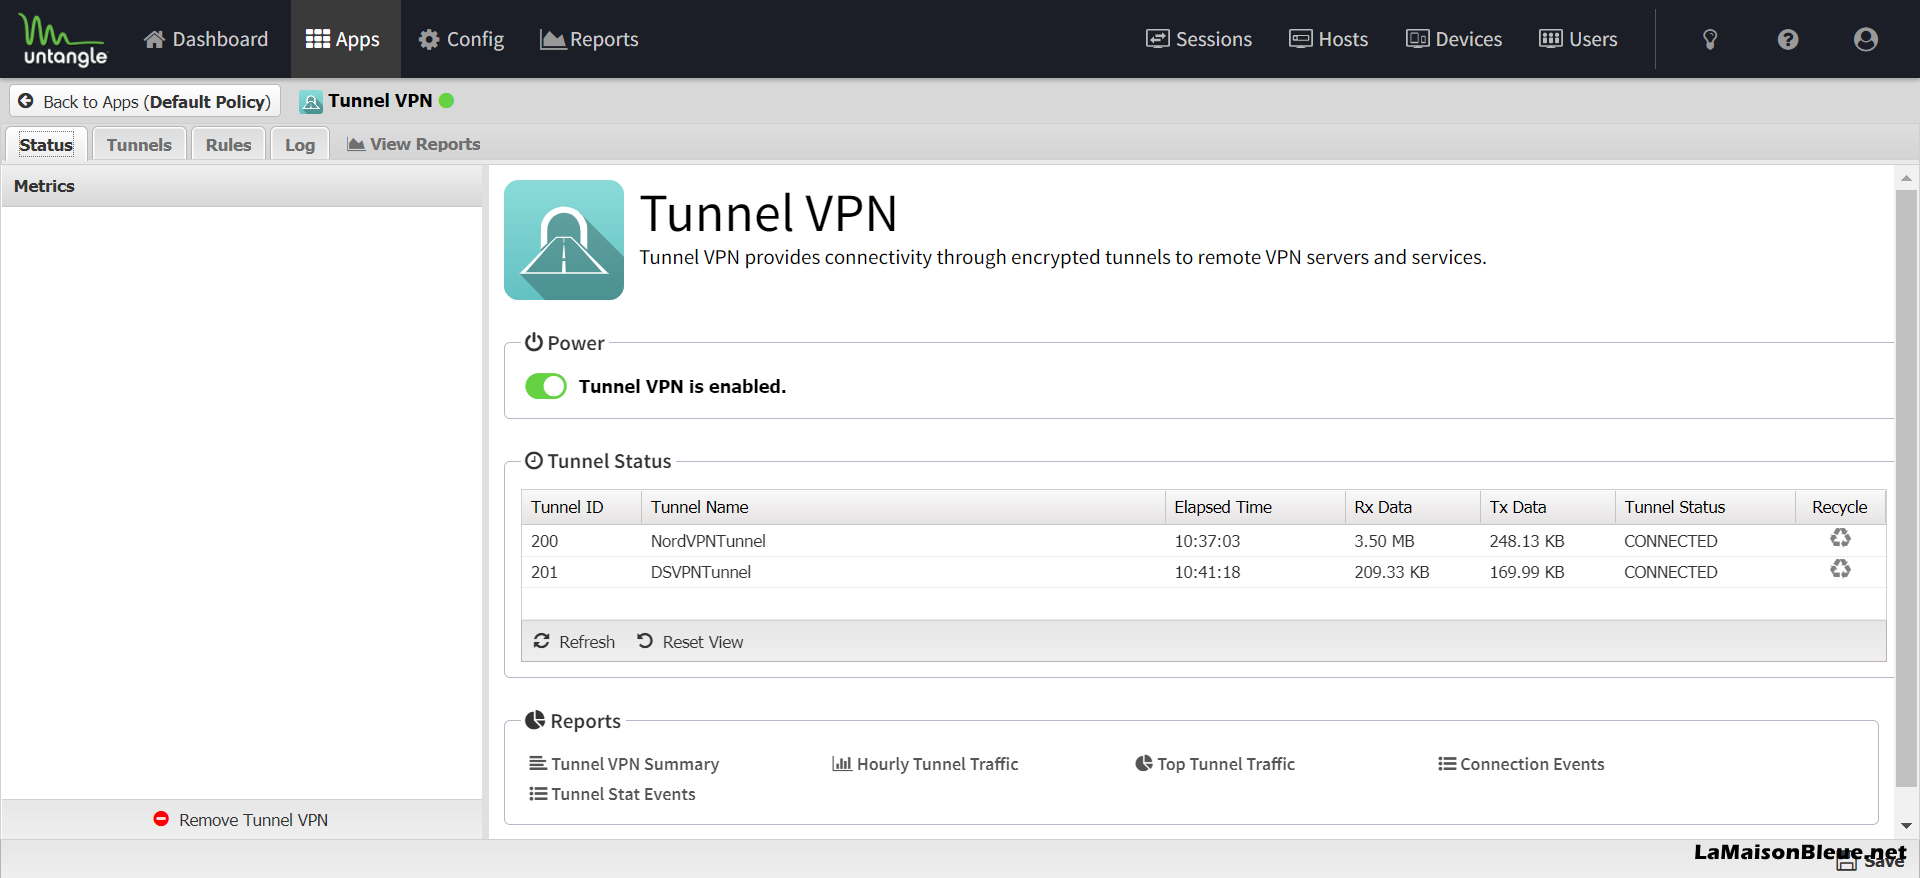Open the help question mark icon
Image resolution: width=1920 pixels, height=878 pixels.
pyautogui.click(x=1788, y=39)
